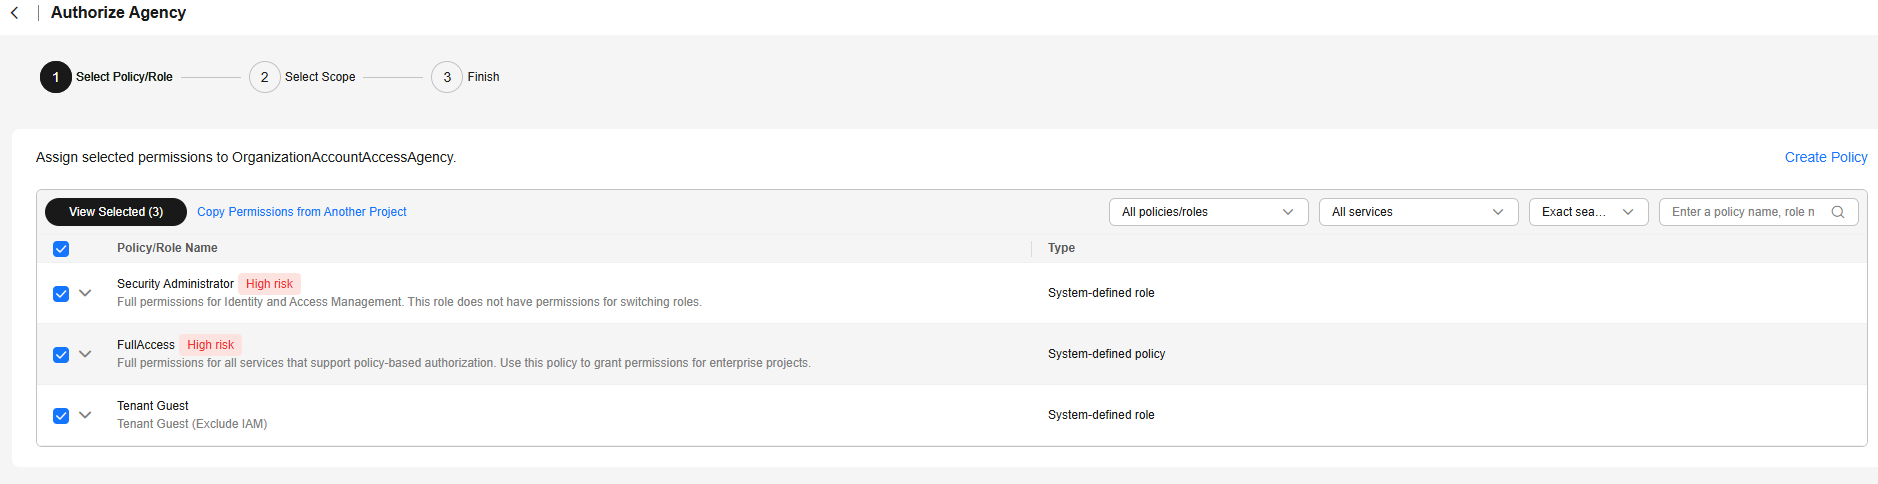Viewport: 1878px width, 484px height.
Task: Open the Exact search mode dropdown
Action: click(x=1588, y=212)
